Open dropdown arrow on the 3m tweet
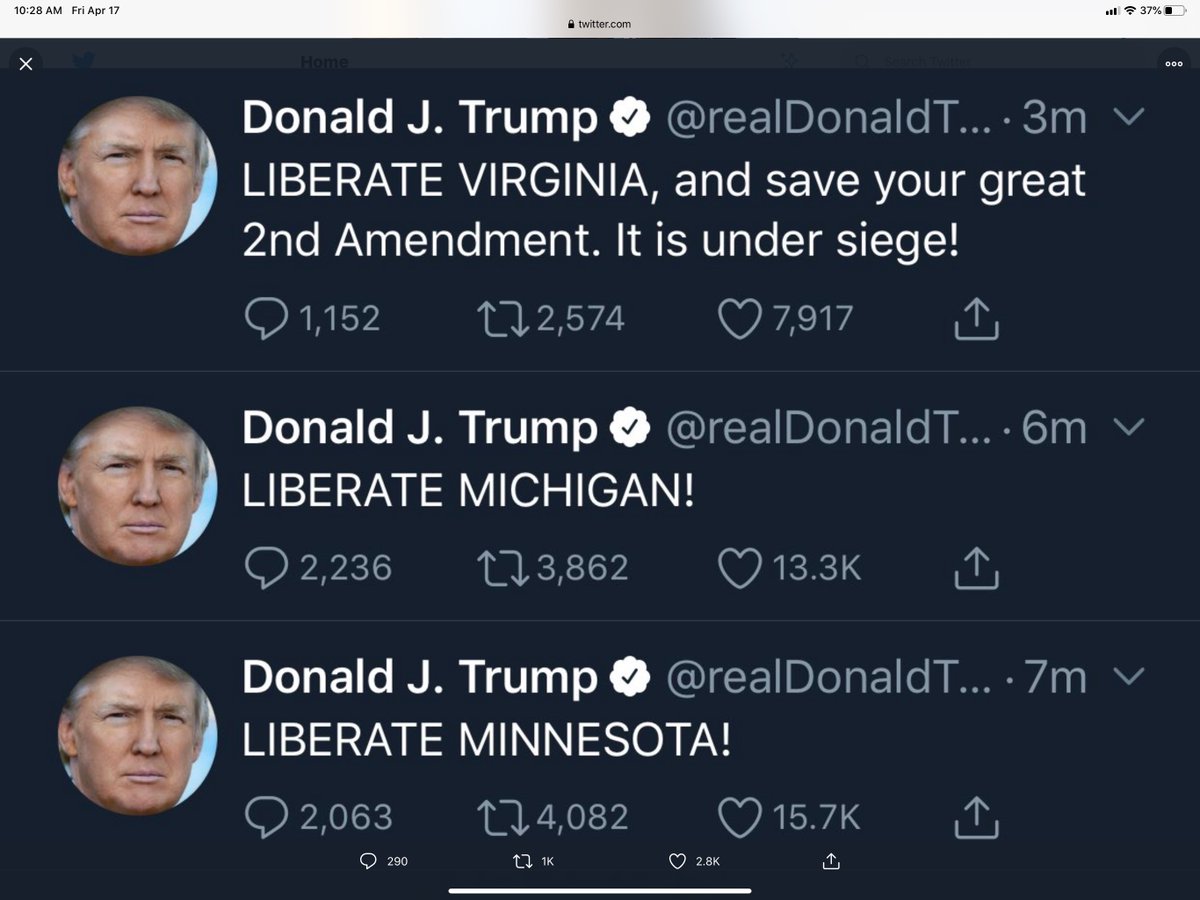 coord(1128,118)
